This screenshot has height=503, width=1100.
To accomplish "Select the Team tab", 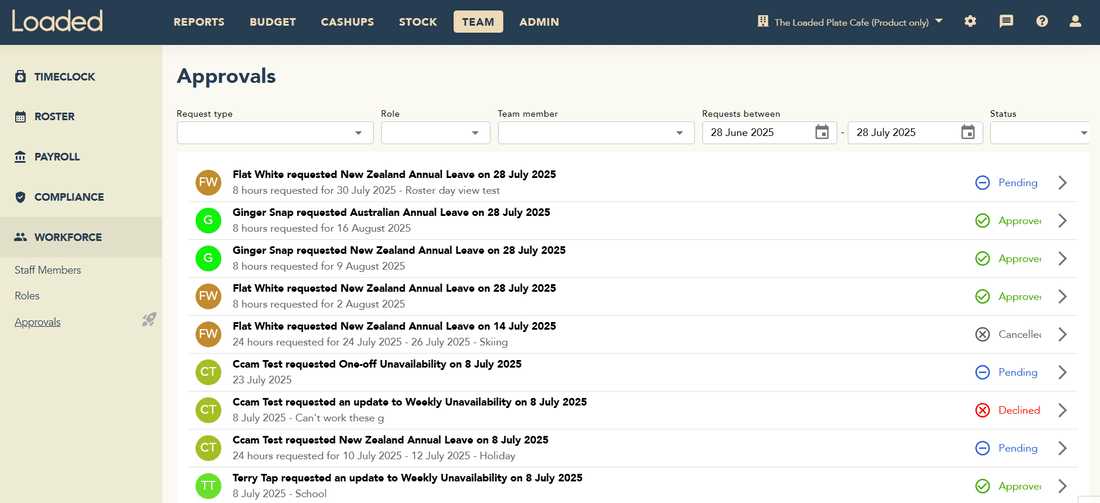I will tap(478, 22).
